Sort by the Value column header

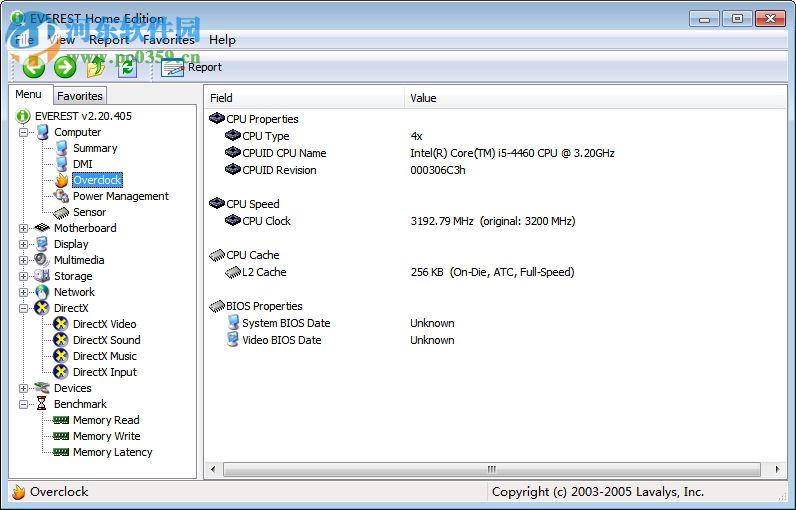point(595,98)
